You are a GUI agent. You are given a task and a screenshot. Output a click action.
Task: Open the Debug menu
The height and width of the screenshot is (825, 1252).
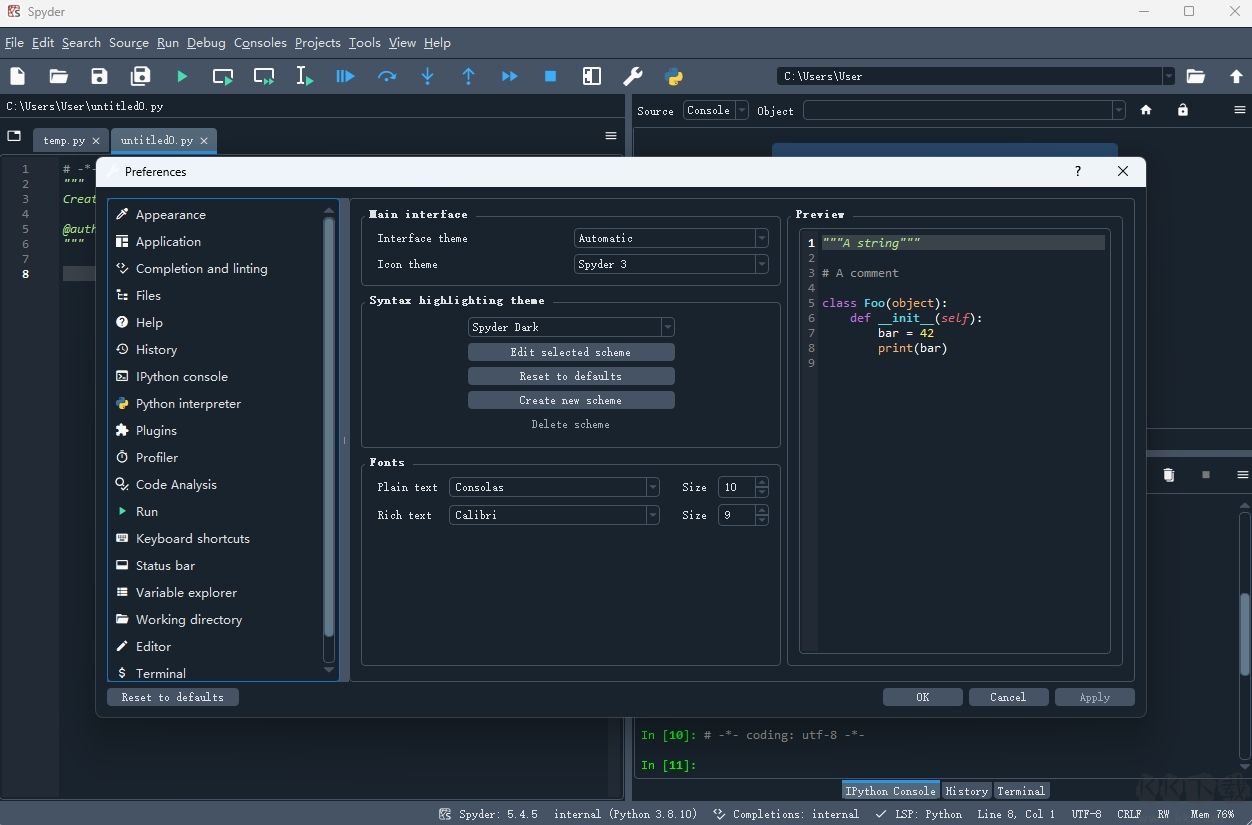coord(206,43)
